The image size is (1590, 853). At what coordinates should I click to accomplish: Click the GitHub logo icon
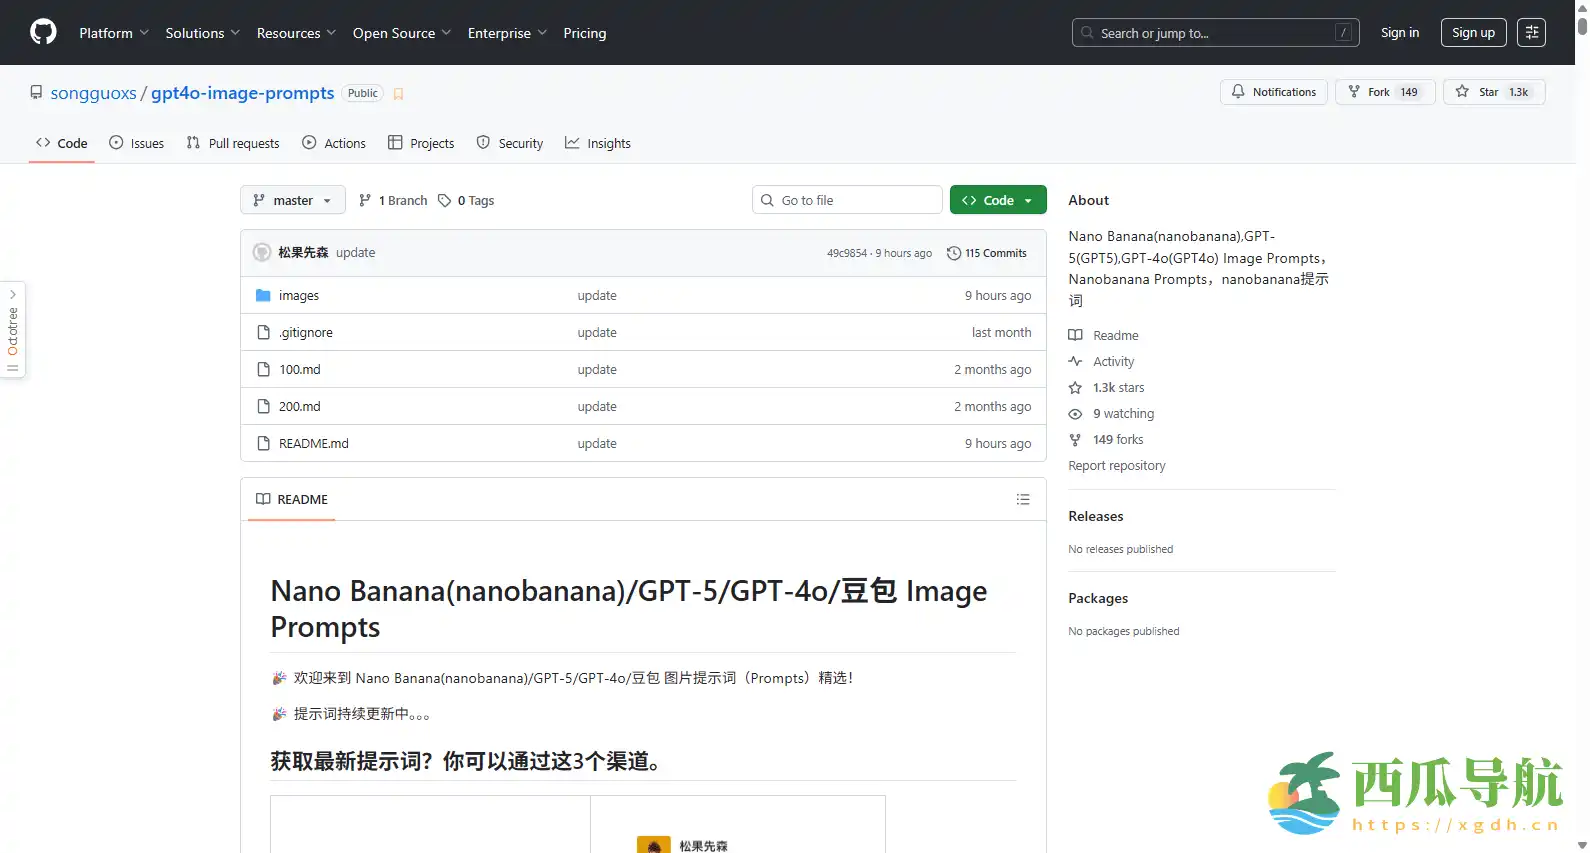43,33
